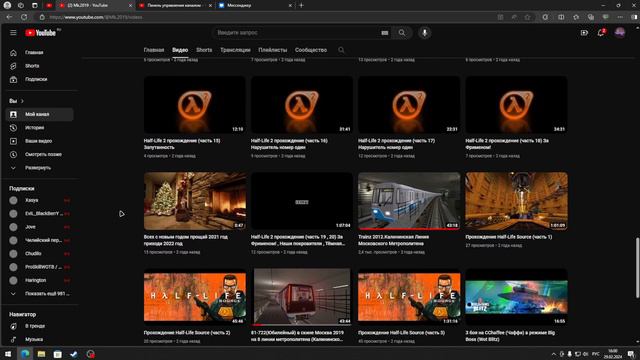Open История in the sidebar
Screen dimensions: 640x360
[x=39, y=128]
